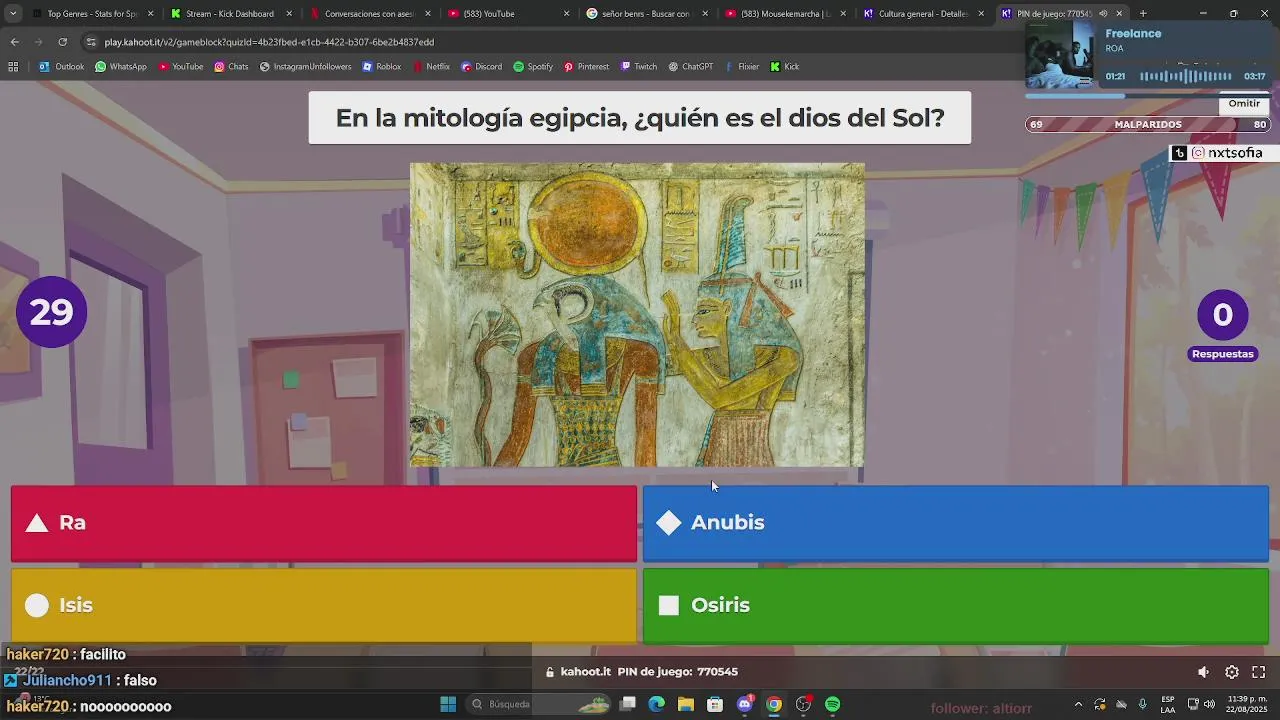Screen dimensions: 1280x720
Task: Switch to the (583) YouTube tab
Action: [508, 14]
